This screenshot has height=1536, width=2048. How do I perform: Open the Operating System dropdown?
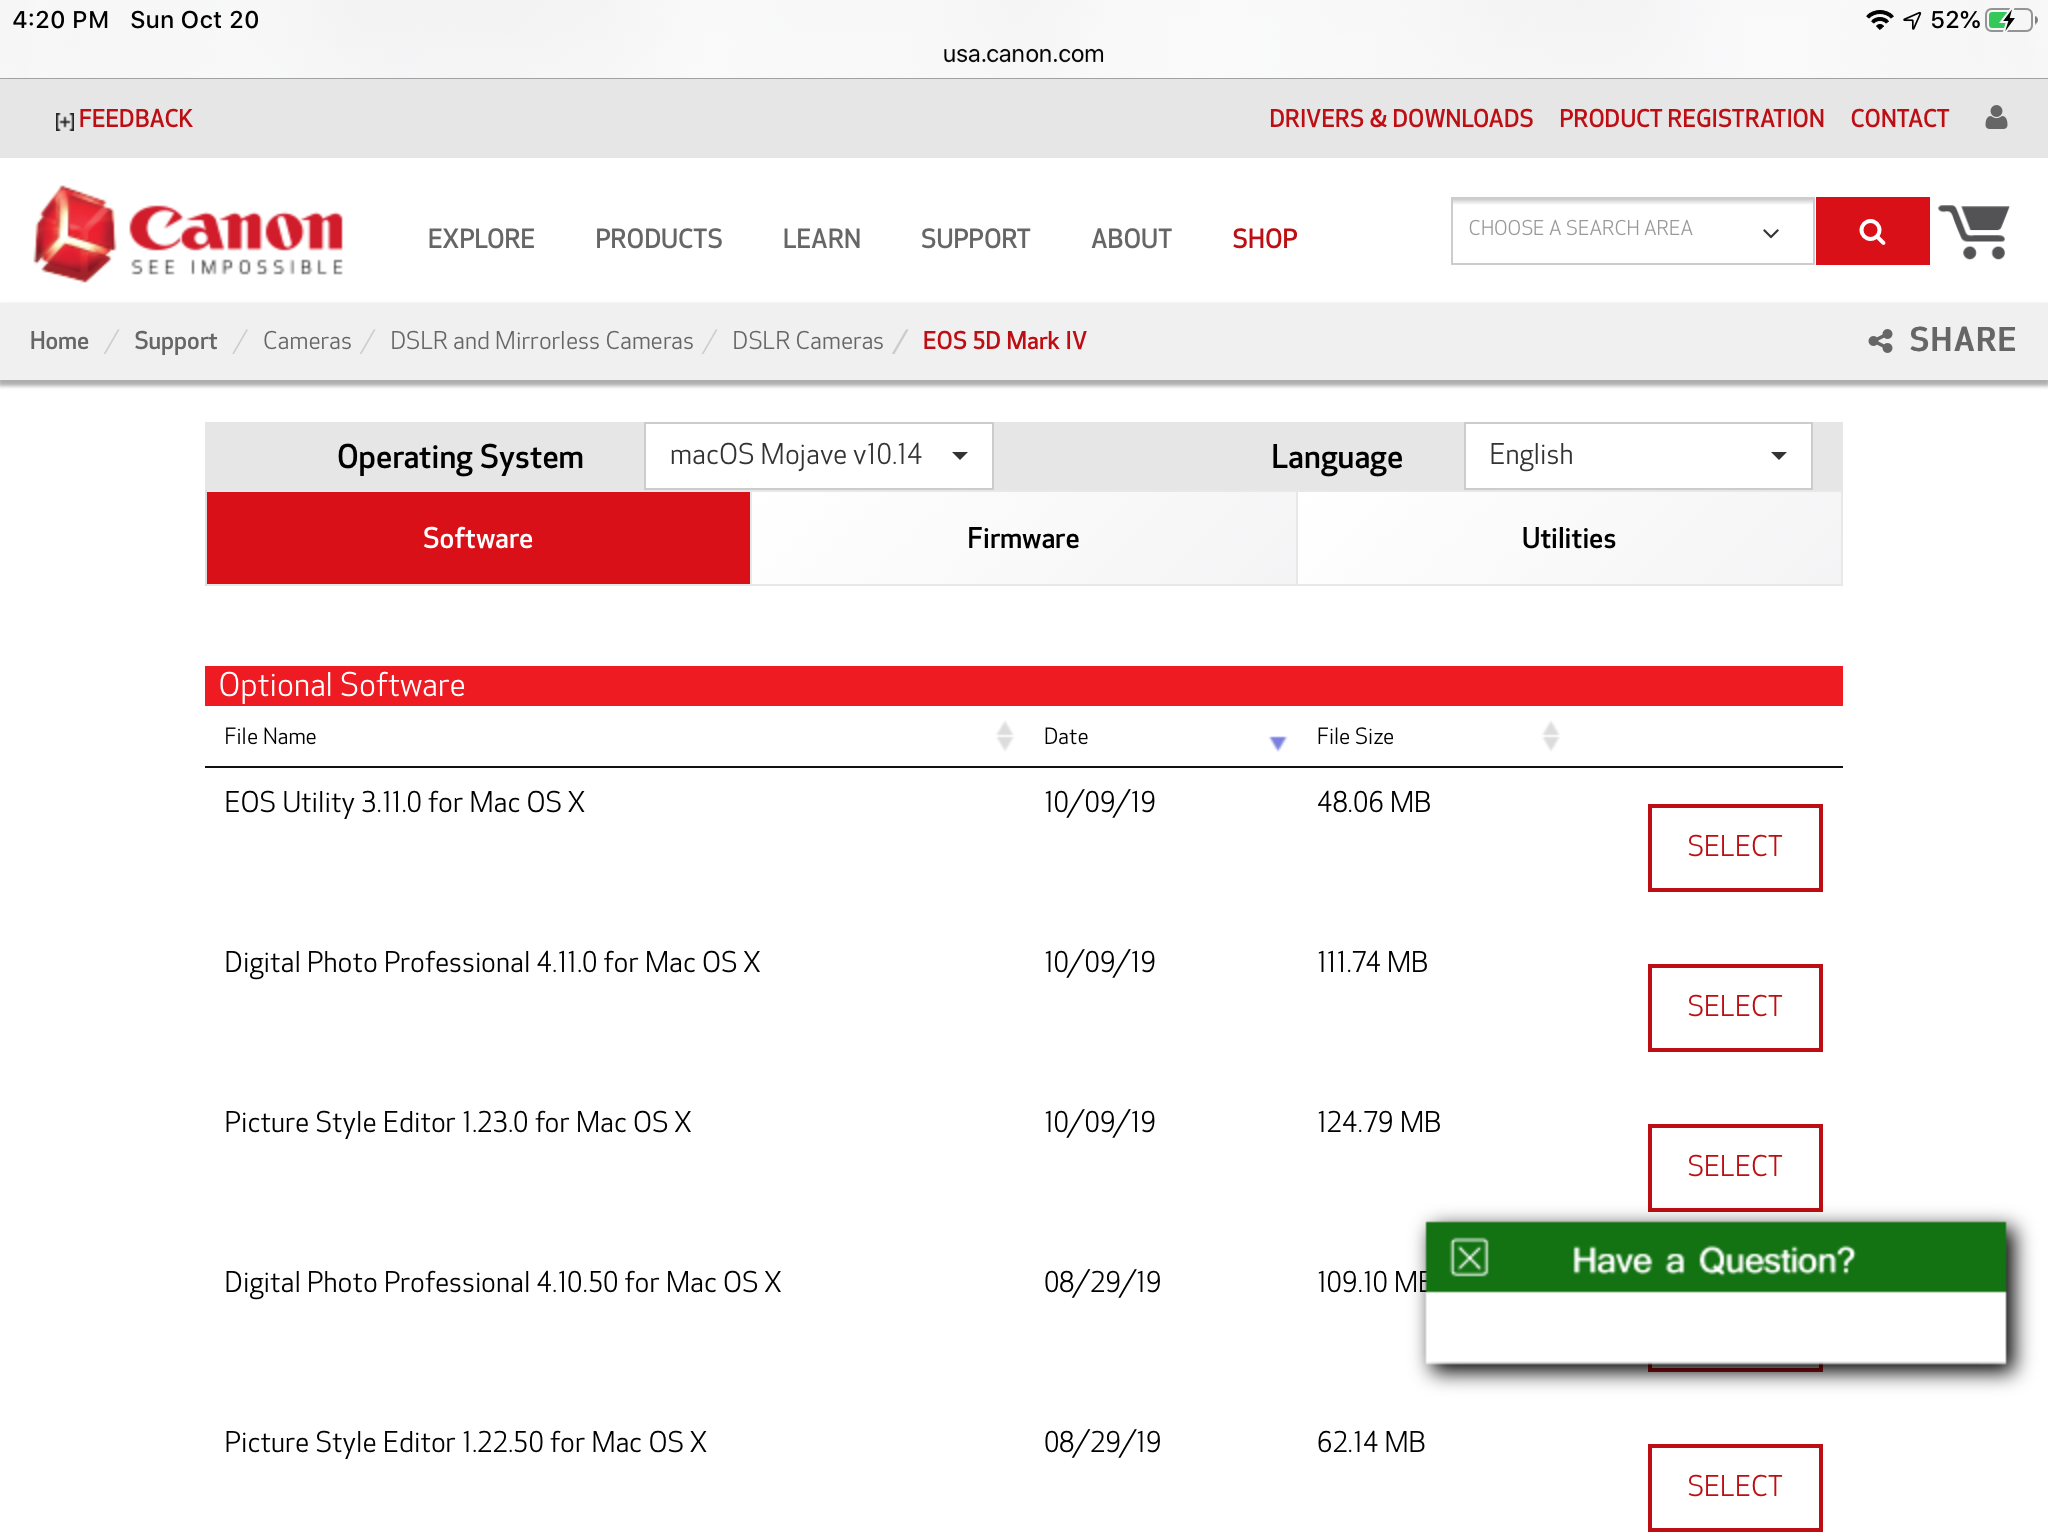tap(818, 456)
